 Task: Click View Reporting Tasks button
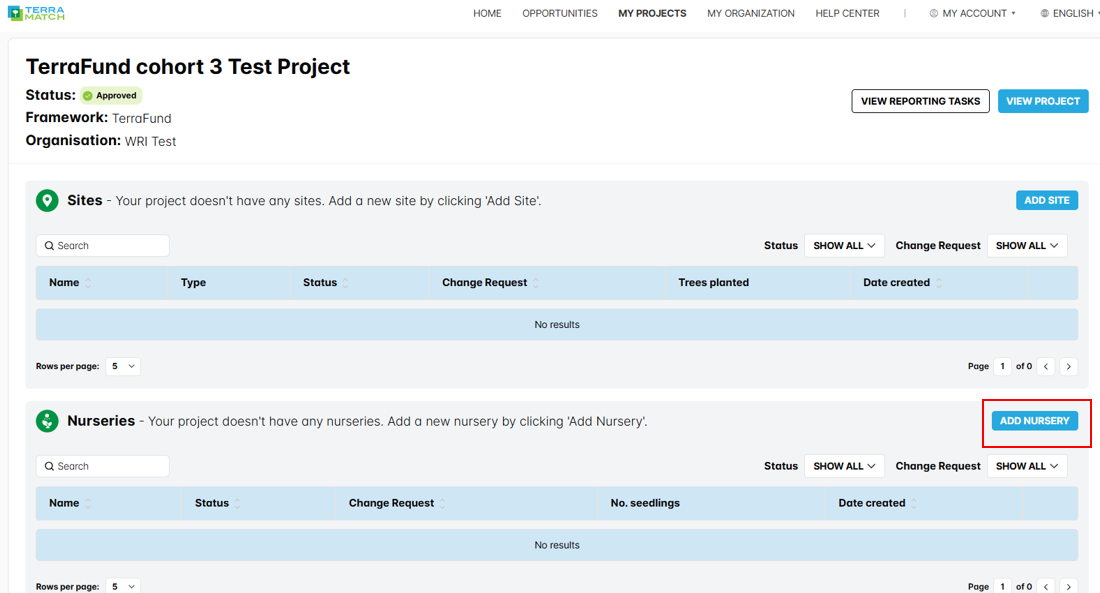pyautogui.click(x=920, y=101)
